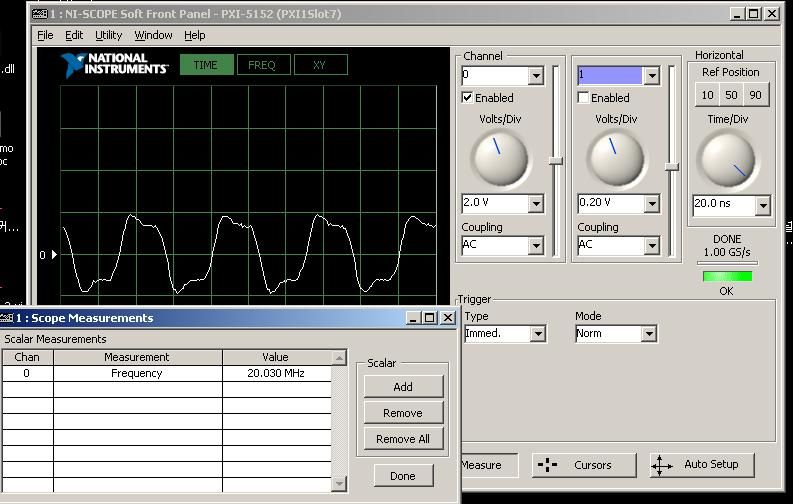The width and height of the screenshot is (793, 504).
Task: Click the channel 0 ground marker arrow
Action: coord(54,255)
